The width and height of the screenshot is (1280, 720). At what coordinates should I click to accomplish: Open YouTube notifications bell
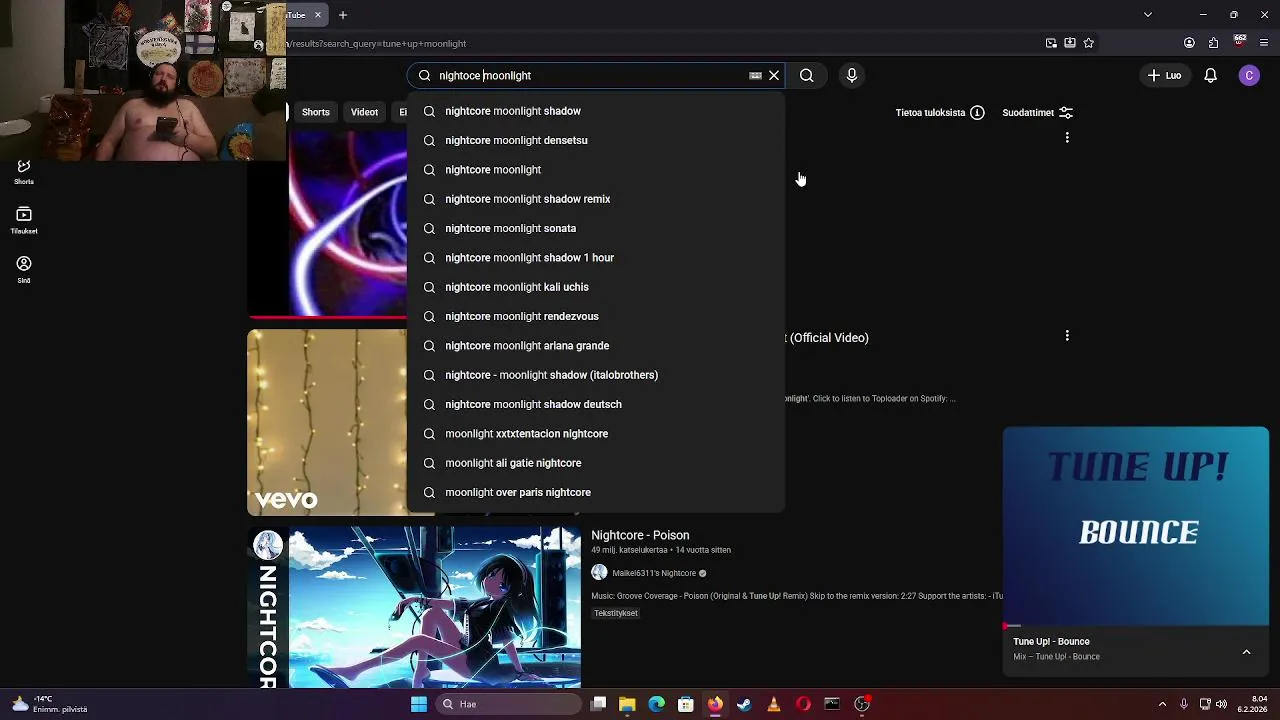tap(1210, 75)
